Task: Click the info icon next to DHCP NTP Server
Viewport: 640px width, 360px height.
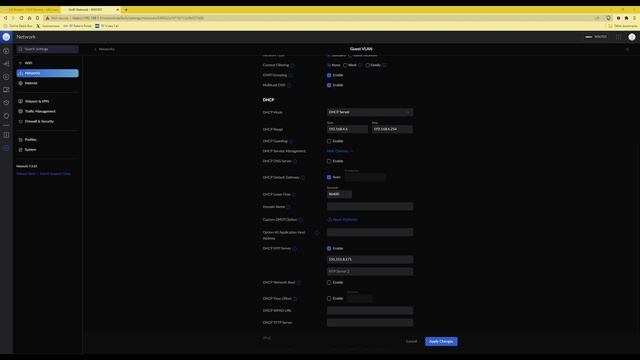Action: click(295, 249)
